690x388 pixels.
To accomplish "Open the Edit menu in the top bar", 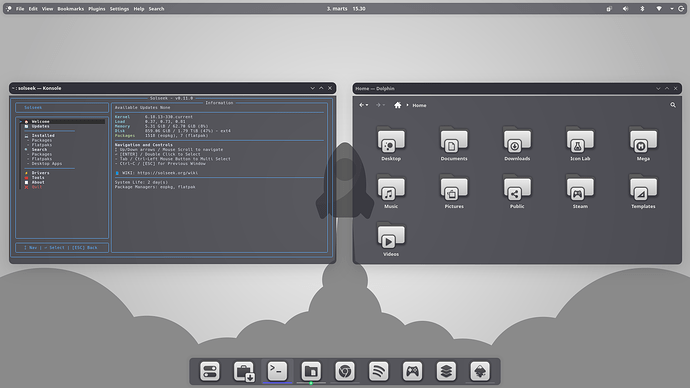I will click(33, 9).
